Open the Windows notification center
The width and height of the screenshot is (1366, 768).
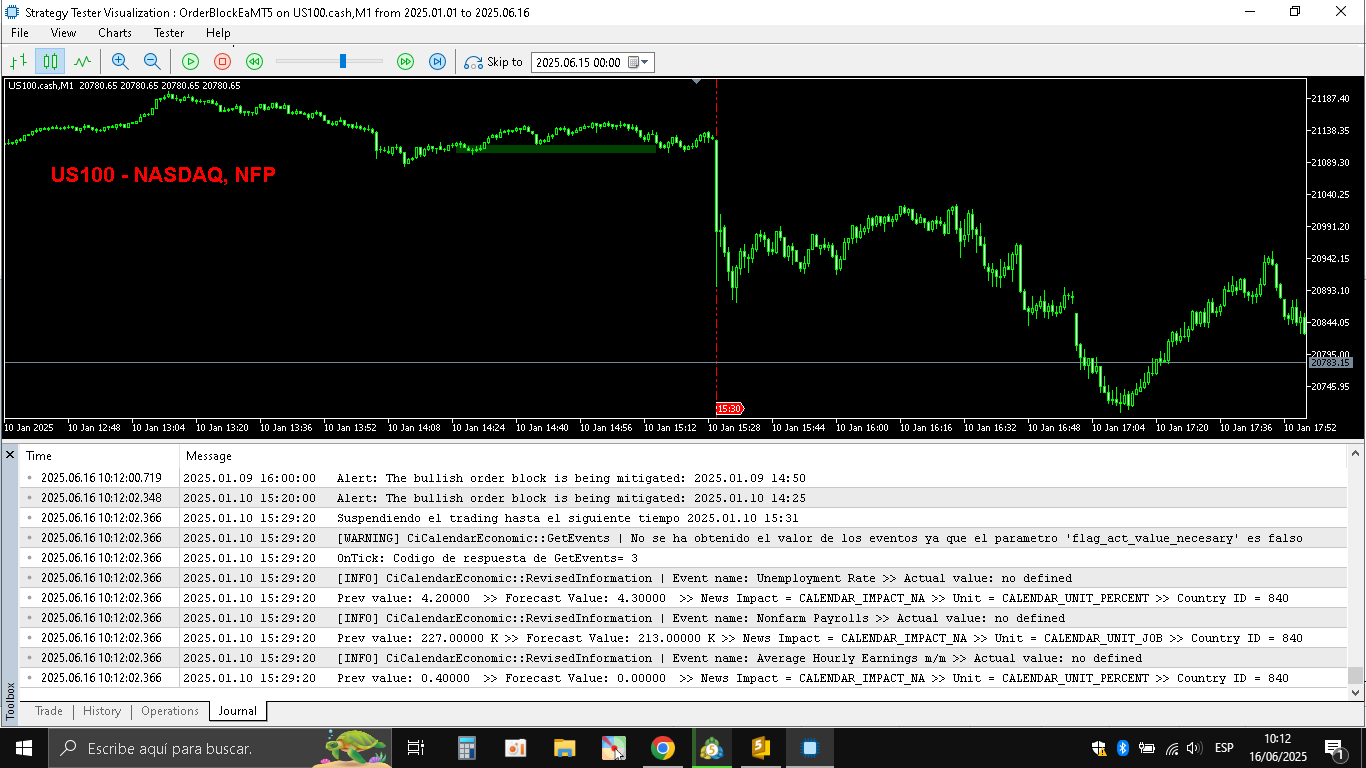pyautogui.click(x=1334, y=748)
